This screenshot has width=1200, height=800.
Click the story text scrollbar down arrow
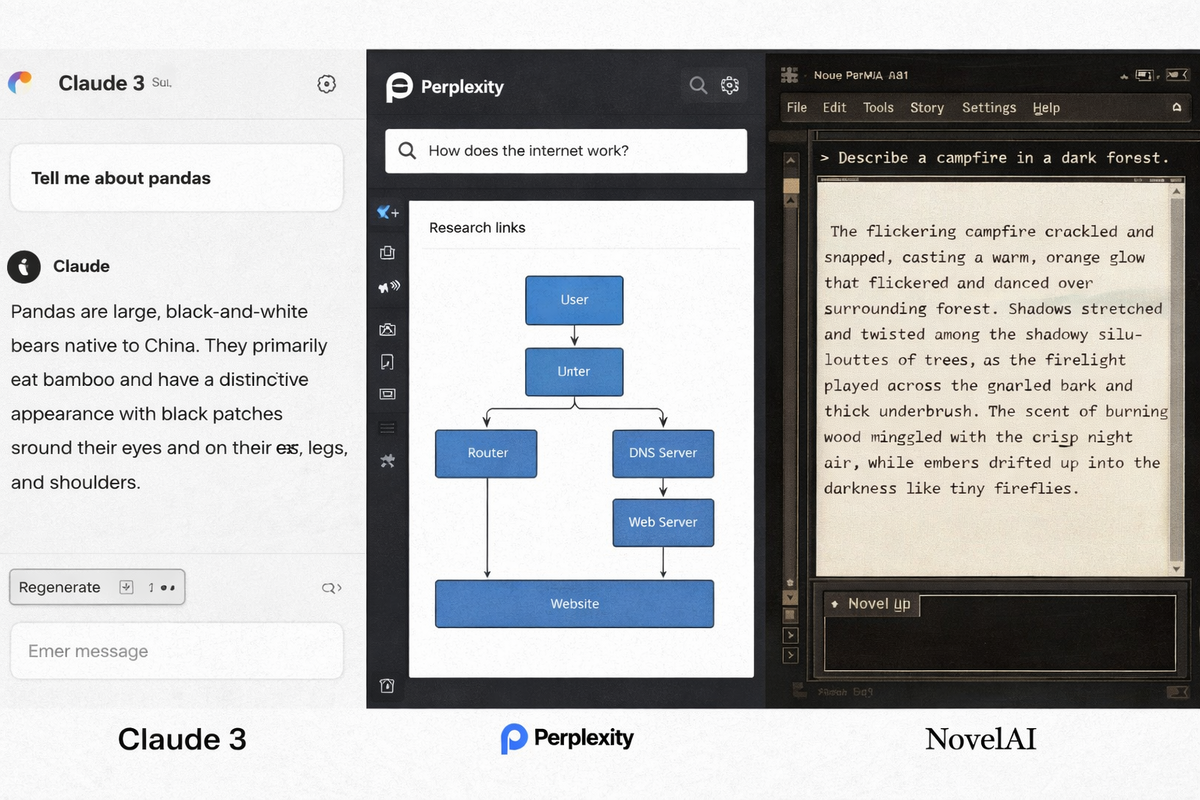[x=1177, y=567]
